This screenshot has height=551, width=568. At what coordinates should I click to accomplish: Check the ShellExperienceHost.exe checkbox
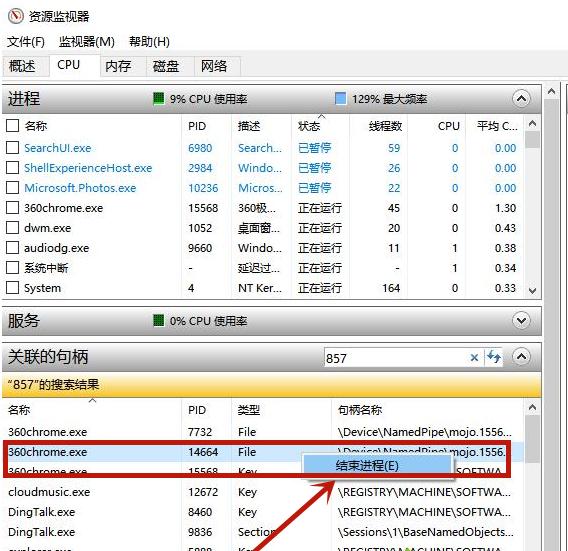click(12, 167)
